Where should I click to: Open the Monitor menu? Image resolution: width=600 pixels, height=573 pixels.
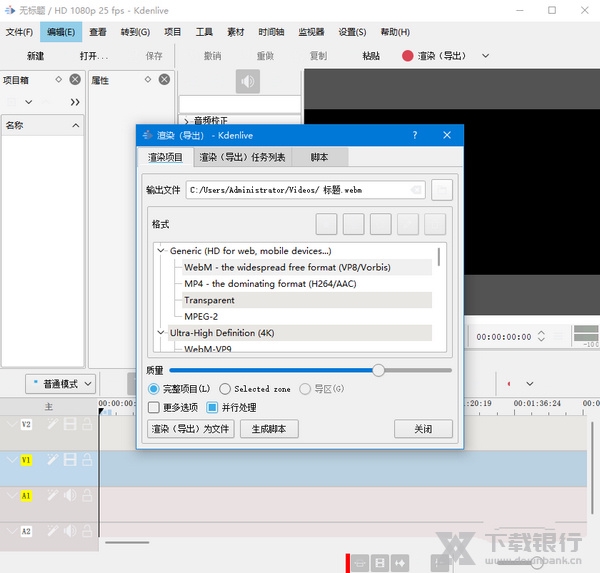coord(311,32)
